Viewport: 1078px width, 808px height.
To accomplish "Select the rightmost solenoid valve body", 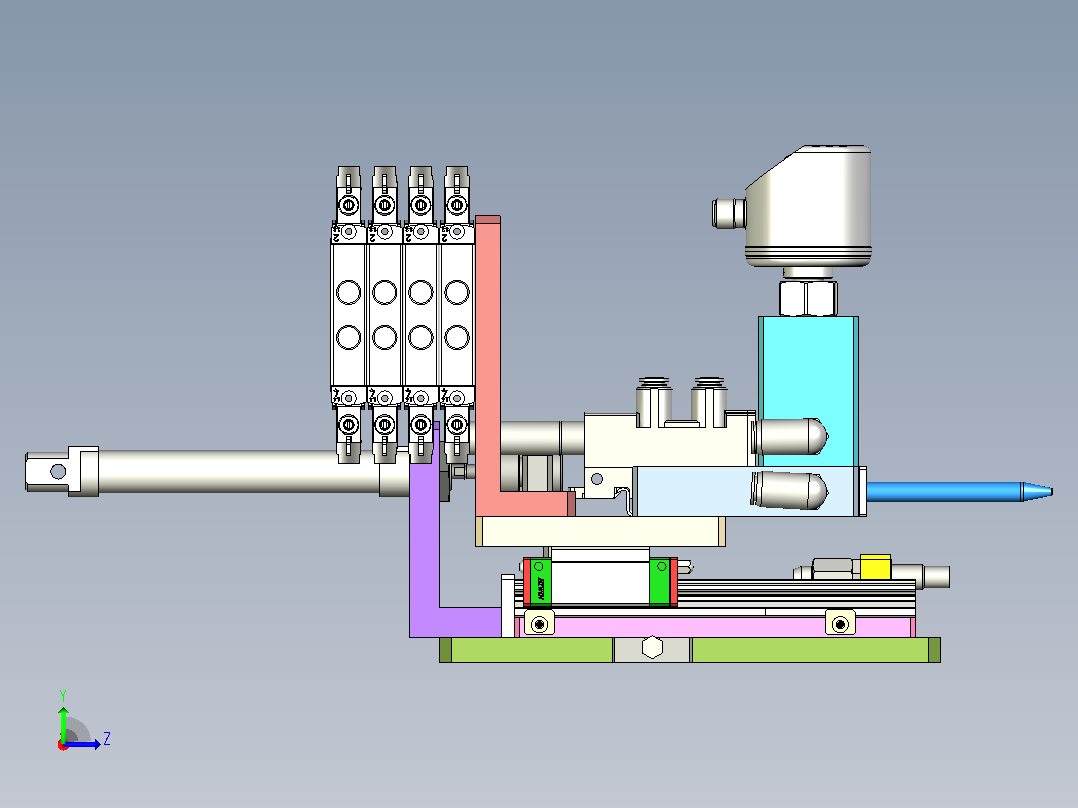I will [456, 314].
